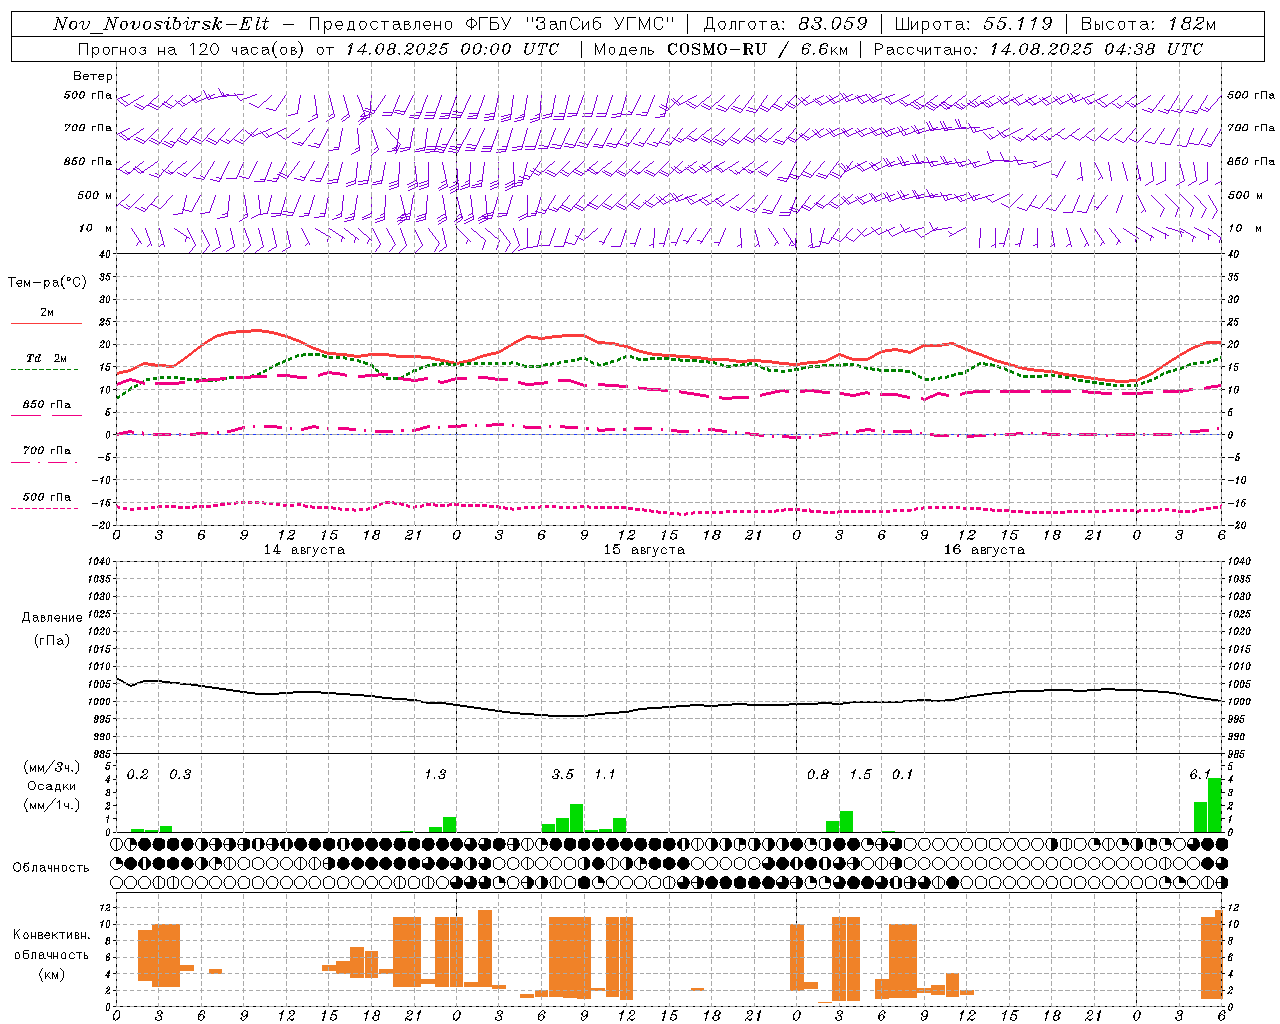
Task: Click the 14 августа date label
Action: [304, 550]
